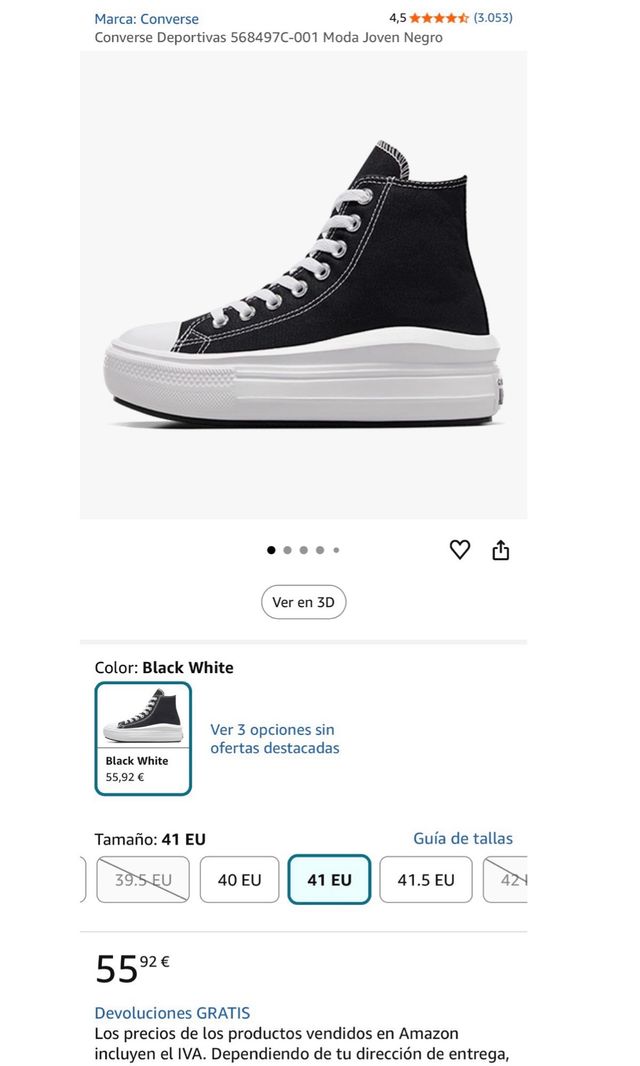Image resolution: width=640 pixels, height=1066 pixels.
Task: Add the sneakers to your wishlist heart
Action: tap(460, 549)
